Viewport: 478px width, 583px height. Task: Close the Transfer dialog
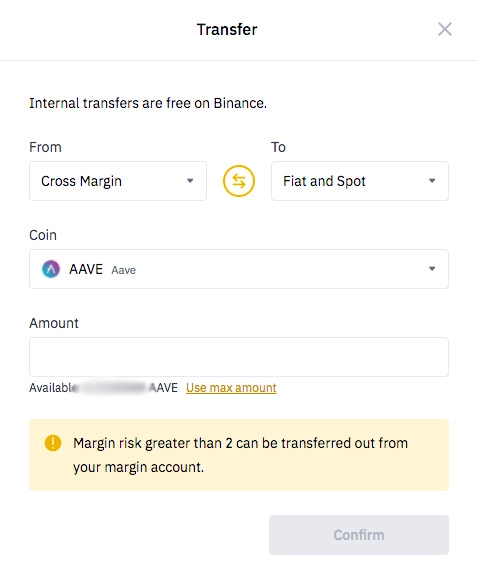[445, 29]
